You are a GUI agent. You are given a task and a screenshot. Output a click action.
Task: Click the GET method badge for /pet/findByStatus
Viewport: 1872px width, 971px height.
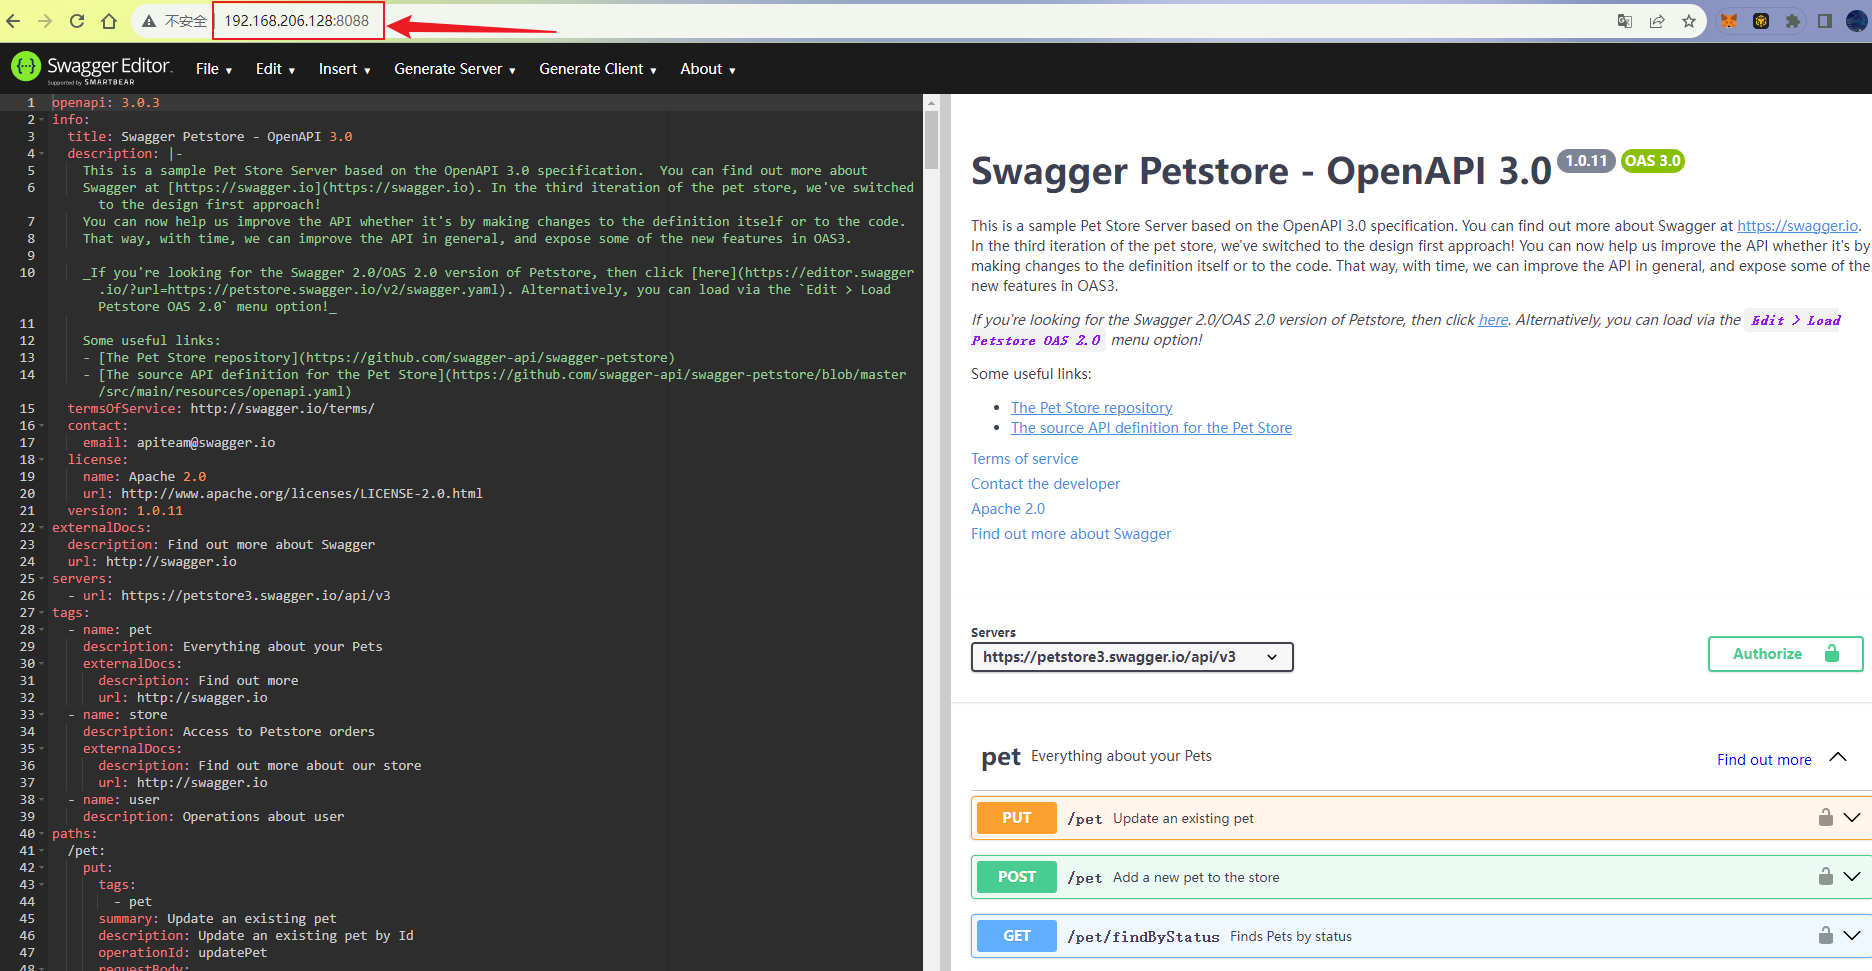click(1016, 936)
